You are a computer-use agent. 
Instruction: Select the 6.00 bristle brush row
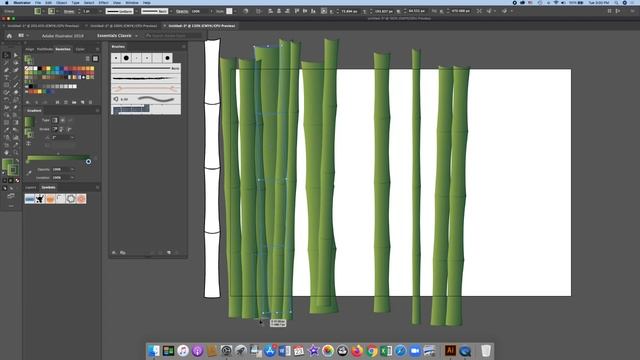(146, 99)
